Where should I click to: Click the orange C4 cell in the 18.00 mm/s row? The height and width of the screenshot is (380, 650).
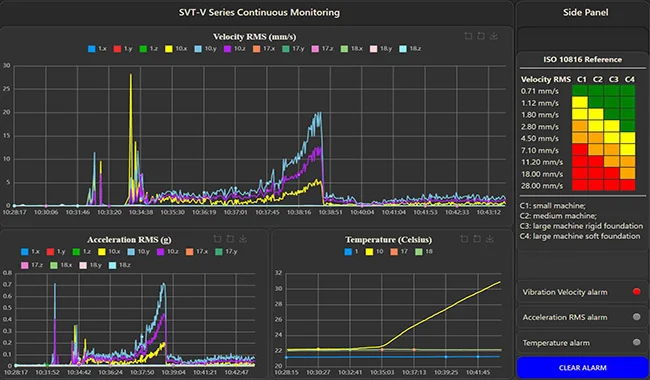click(x=628, y=174)
